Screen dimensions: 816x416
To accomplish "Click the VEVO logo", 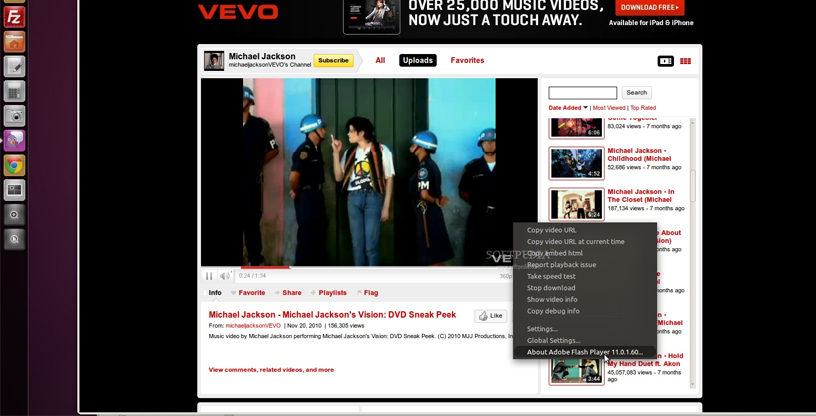I will [x=238, y=11].
